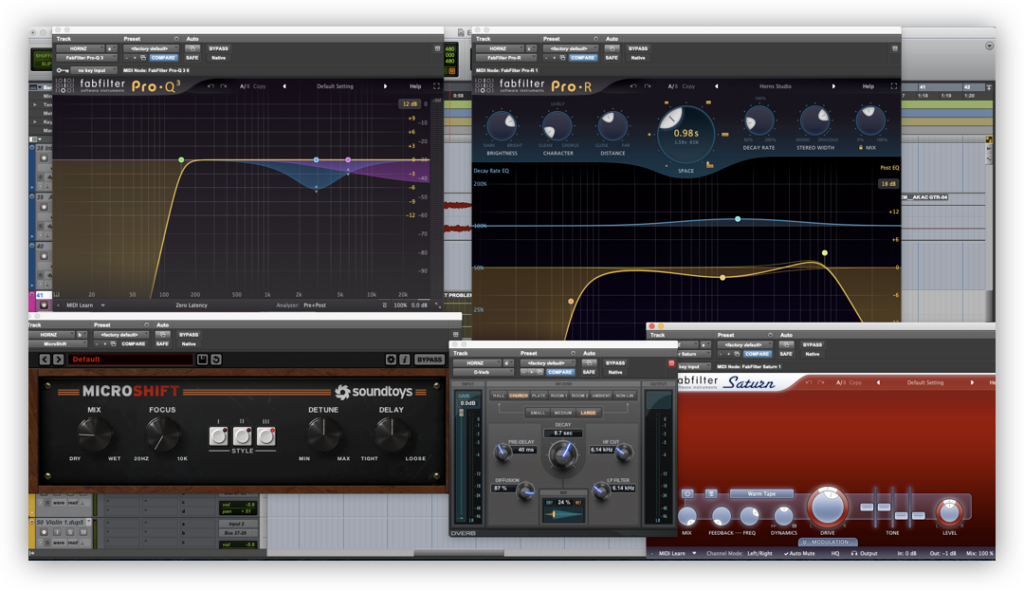Enable MicroShift style III button
Image resolution: width=1024 pixels, height=591 pixels.
tap(266, 436)
